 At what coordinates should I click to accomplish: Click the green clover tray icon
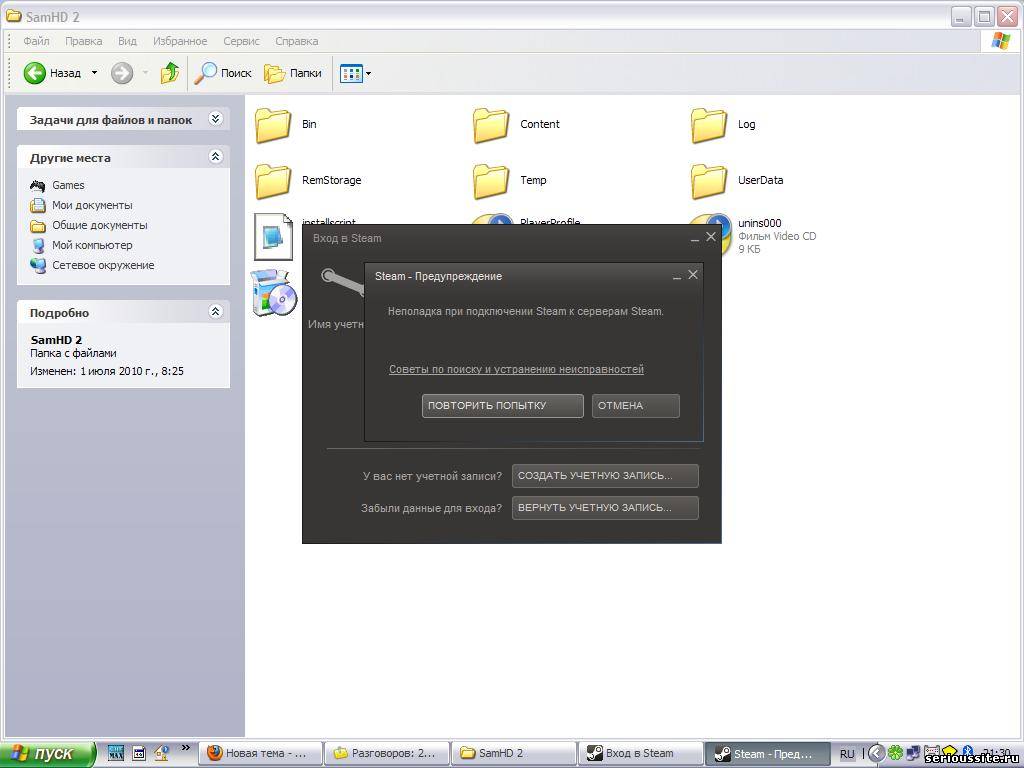895,754
